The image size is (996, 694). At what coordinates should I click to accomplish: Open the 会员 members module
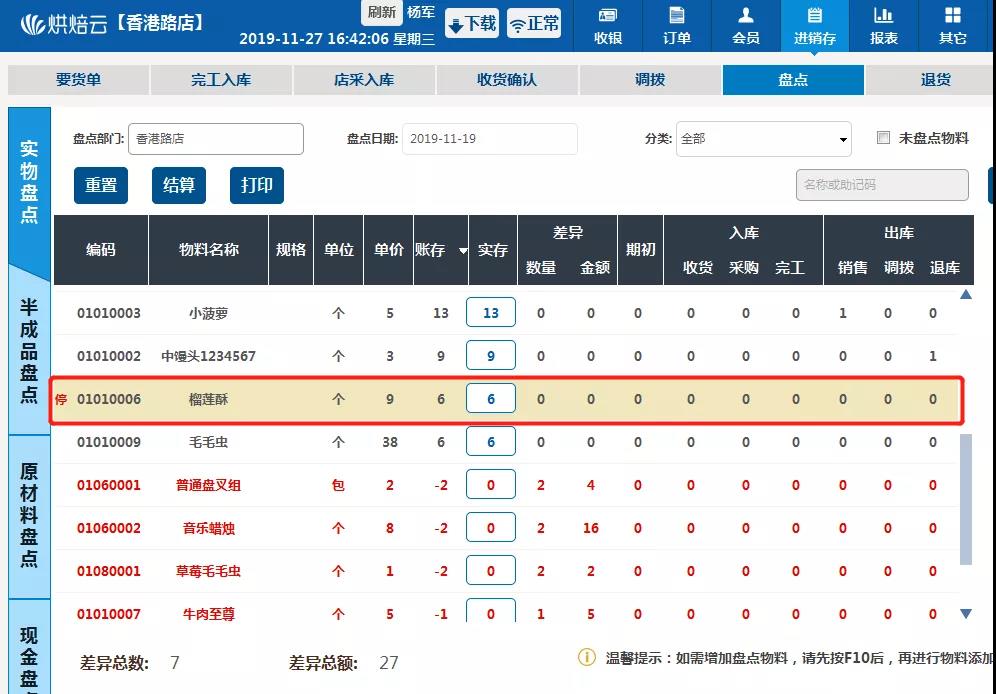(x=745, y=27)
